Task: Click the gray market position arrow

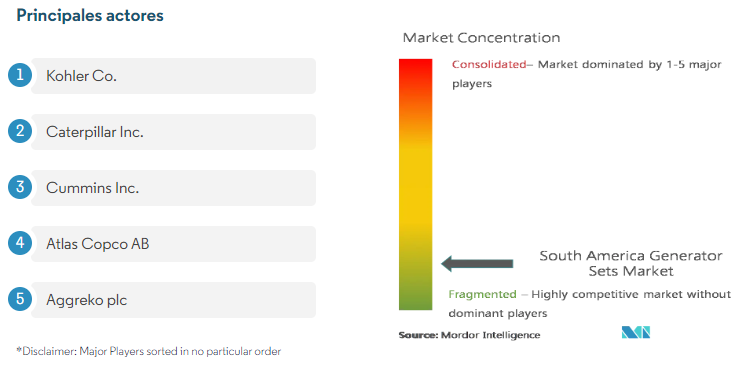Action: (x=477, y=264)
